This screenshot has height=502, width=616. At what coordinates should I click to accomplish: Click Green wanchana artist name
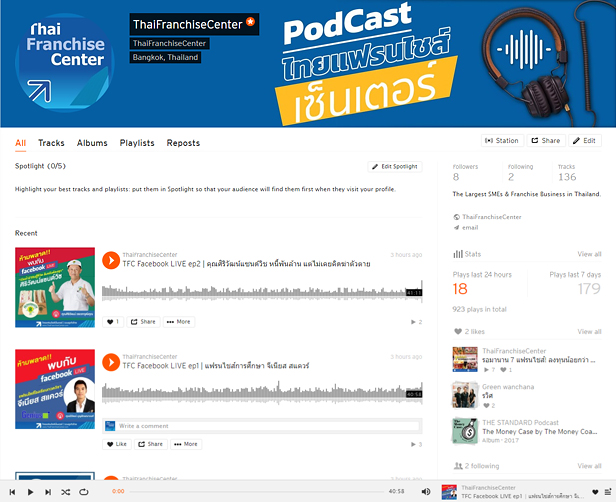pyautogui.click(x=508, y=387)
